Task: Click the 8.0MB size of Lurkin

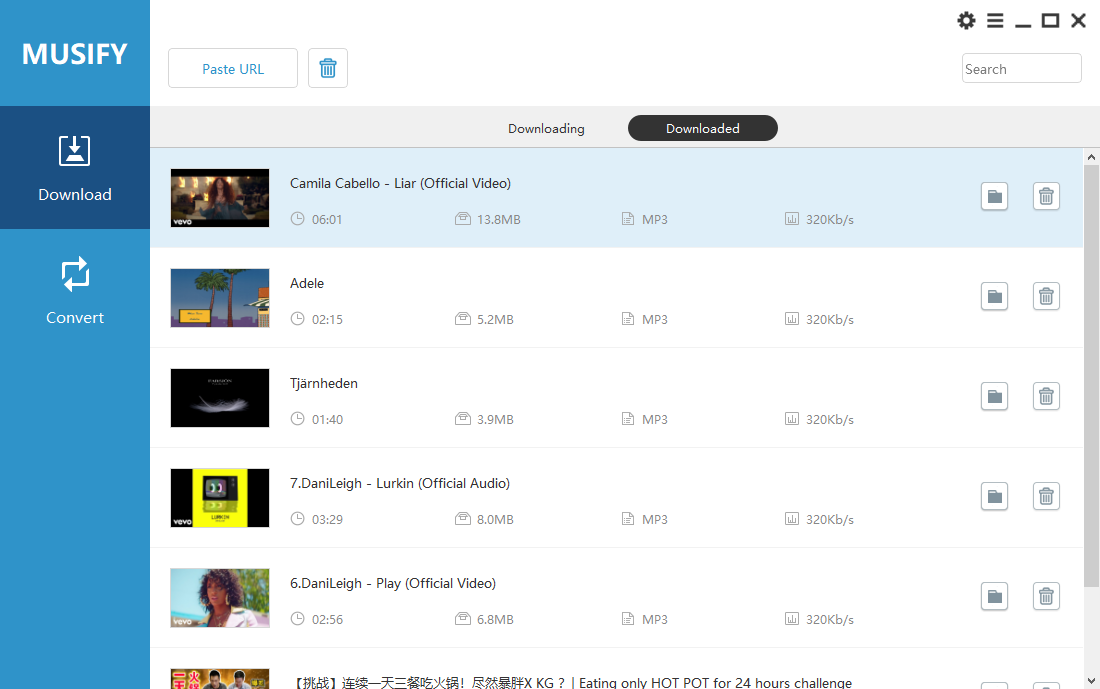Action: coord(495,519)
